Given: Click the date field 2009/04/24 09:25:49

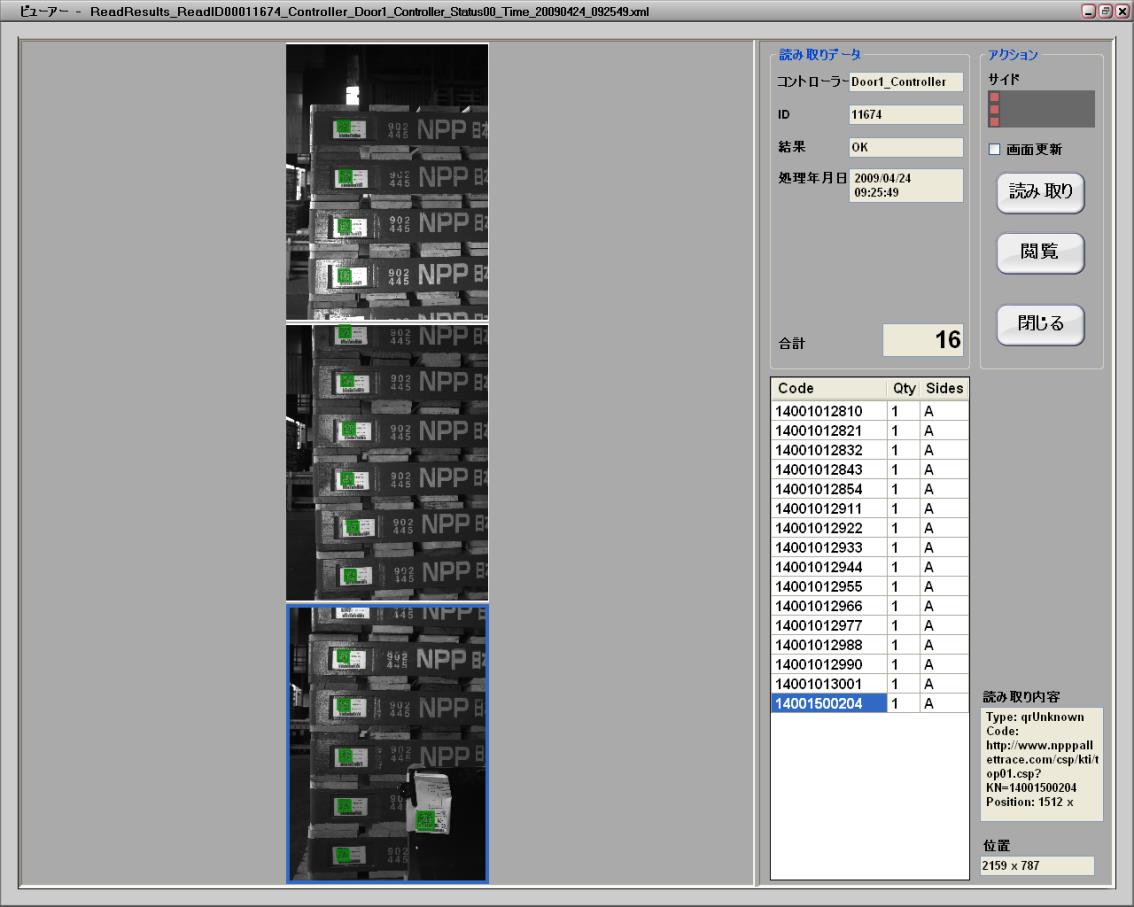Looking at the screenshot, I should click(905, 185).
